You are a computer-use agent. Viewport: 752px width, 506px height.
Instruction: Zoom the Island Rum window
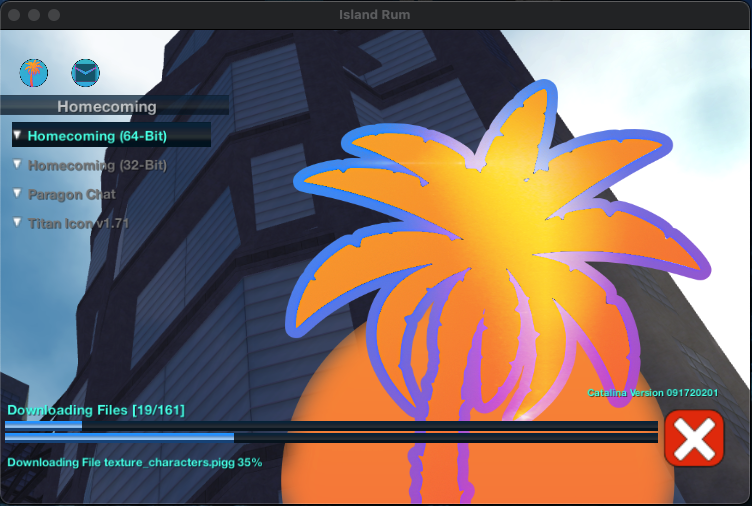click(x=54, y=15)
